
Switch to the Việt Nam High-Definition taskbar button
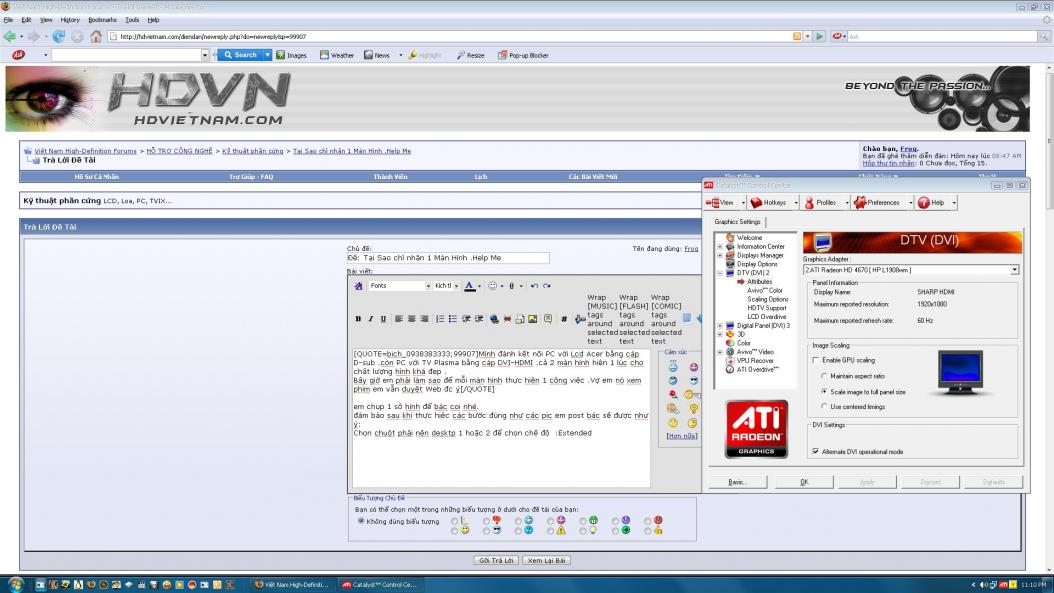292,585
